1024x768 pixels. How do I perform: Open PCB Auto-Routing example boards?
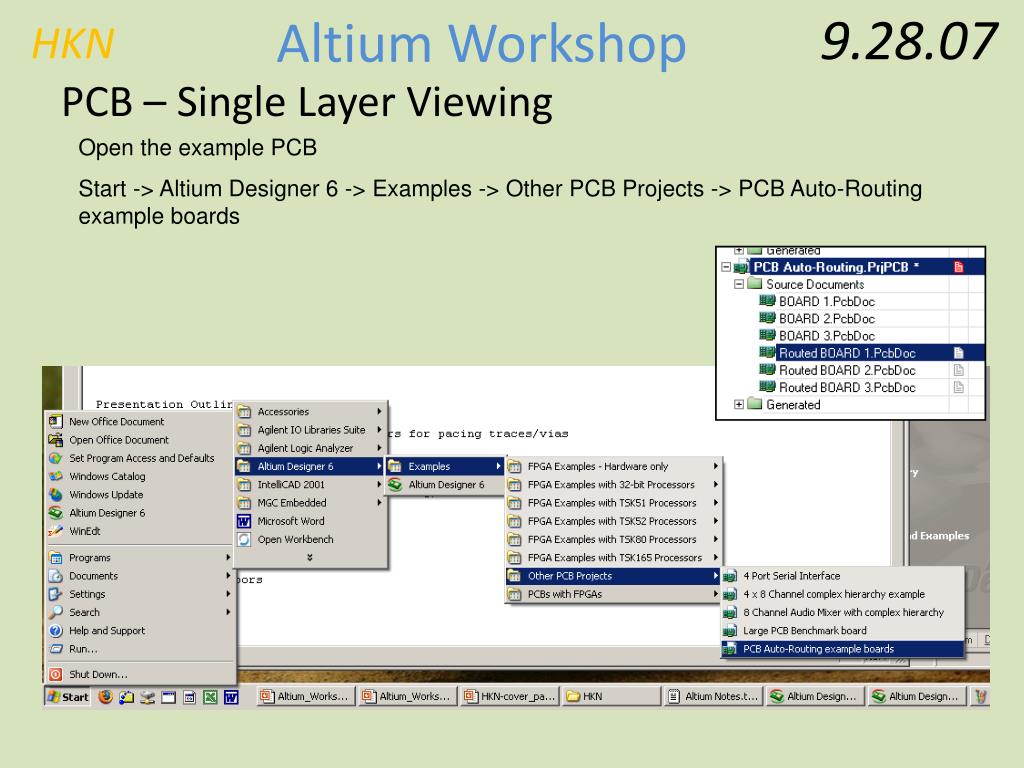tap(842, 650)
